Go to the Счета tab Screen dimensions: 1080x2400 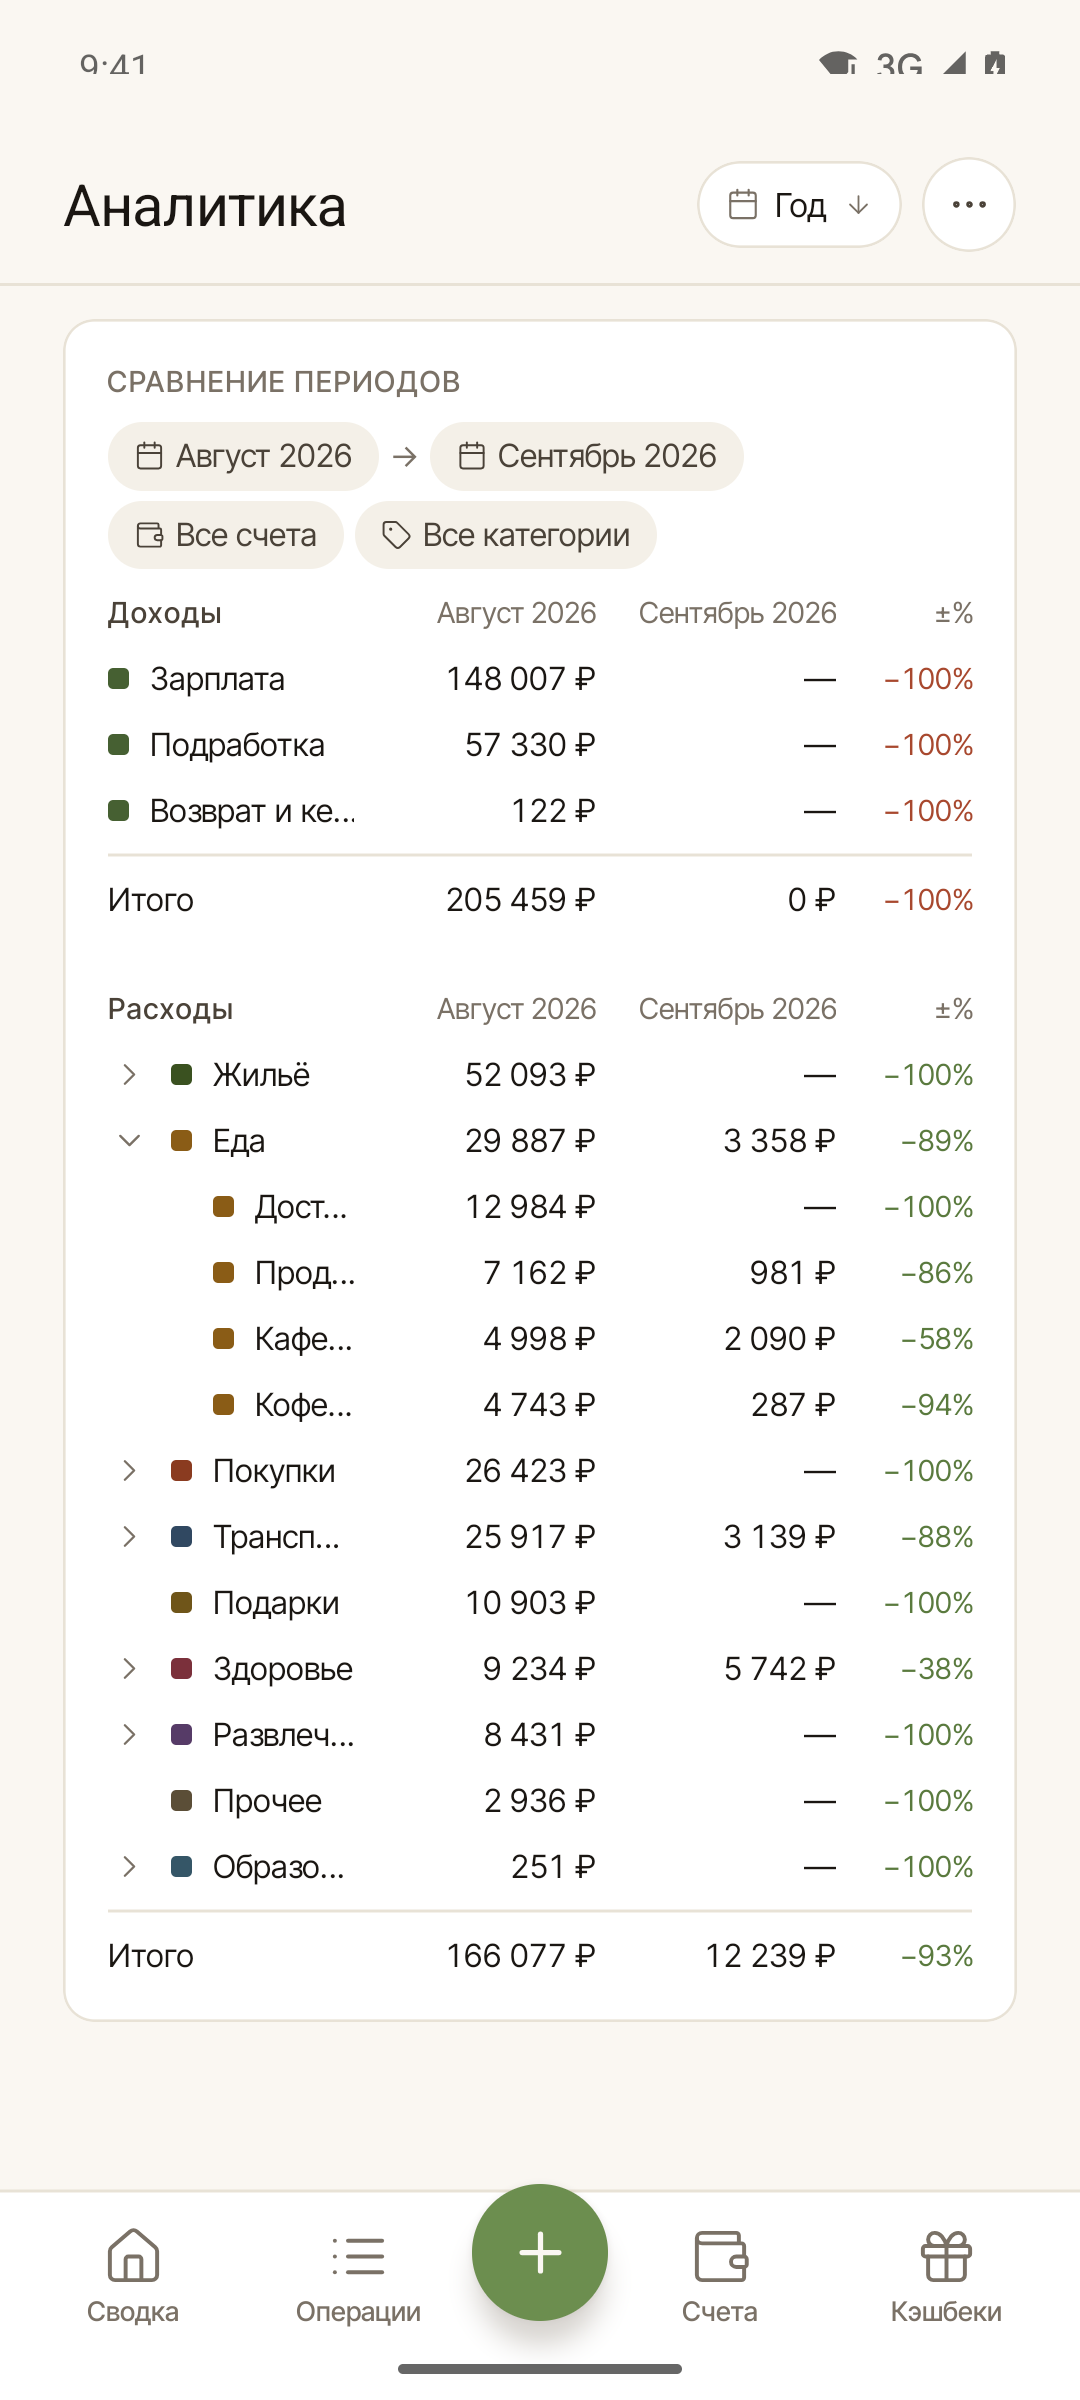[720, 2275]
